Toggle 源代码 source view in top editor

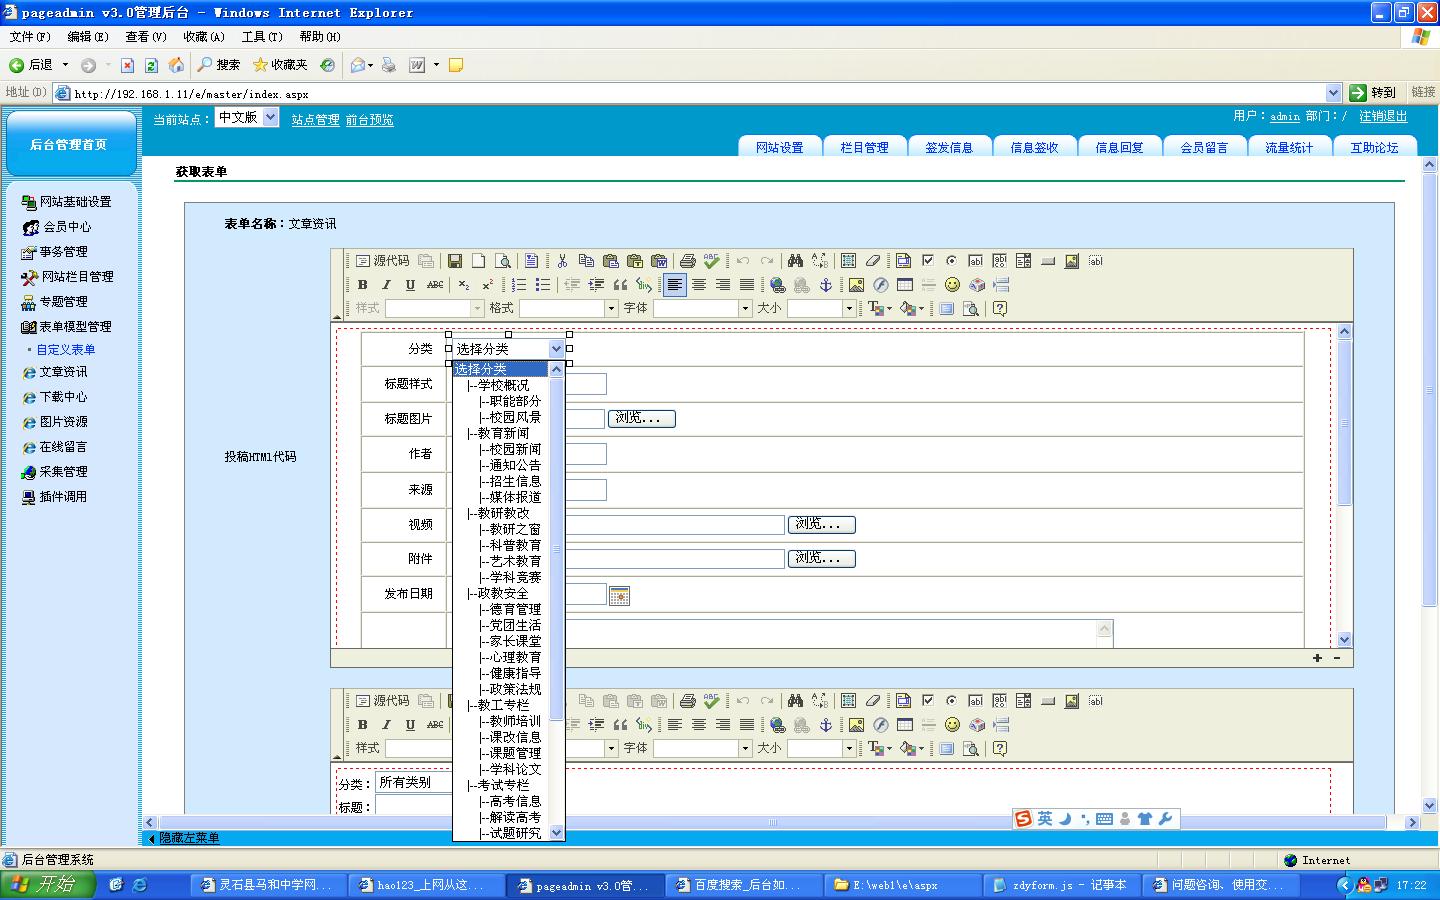(x=383, y=261)
